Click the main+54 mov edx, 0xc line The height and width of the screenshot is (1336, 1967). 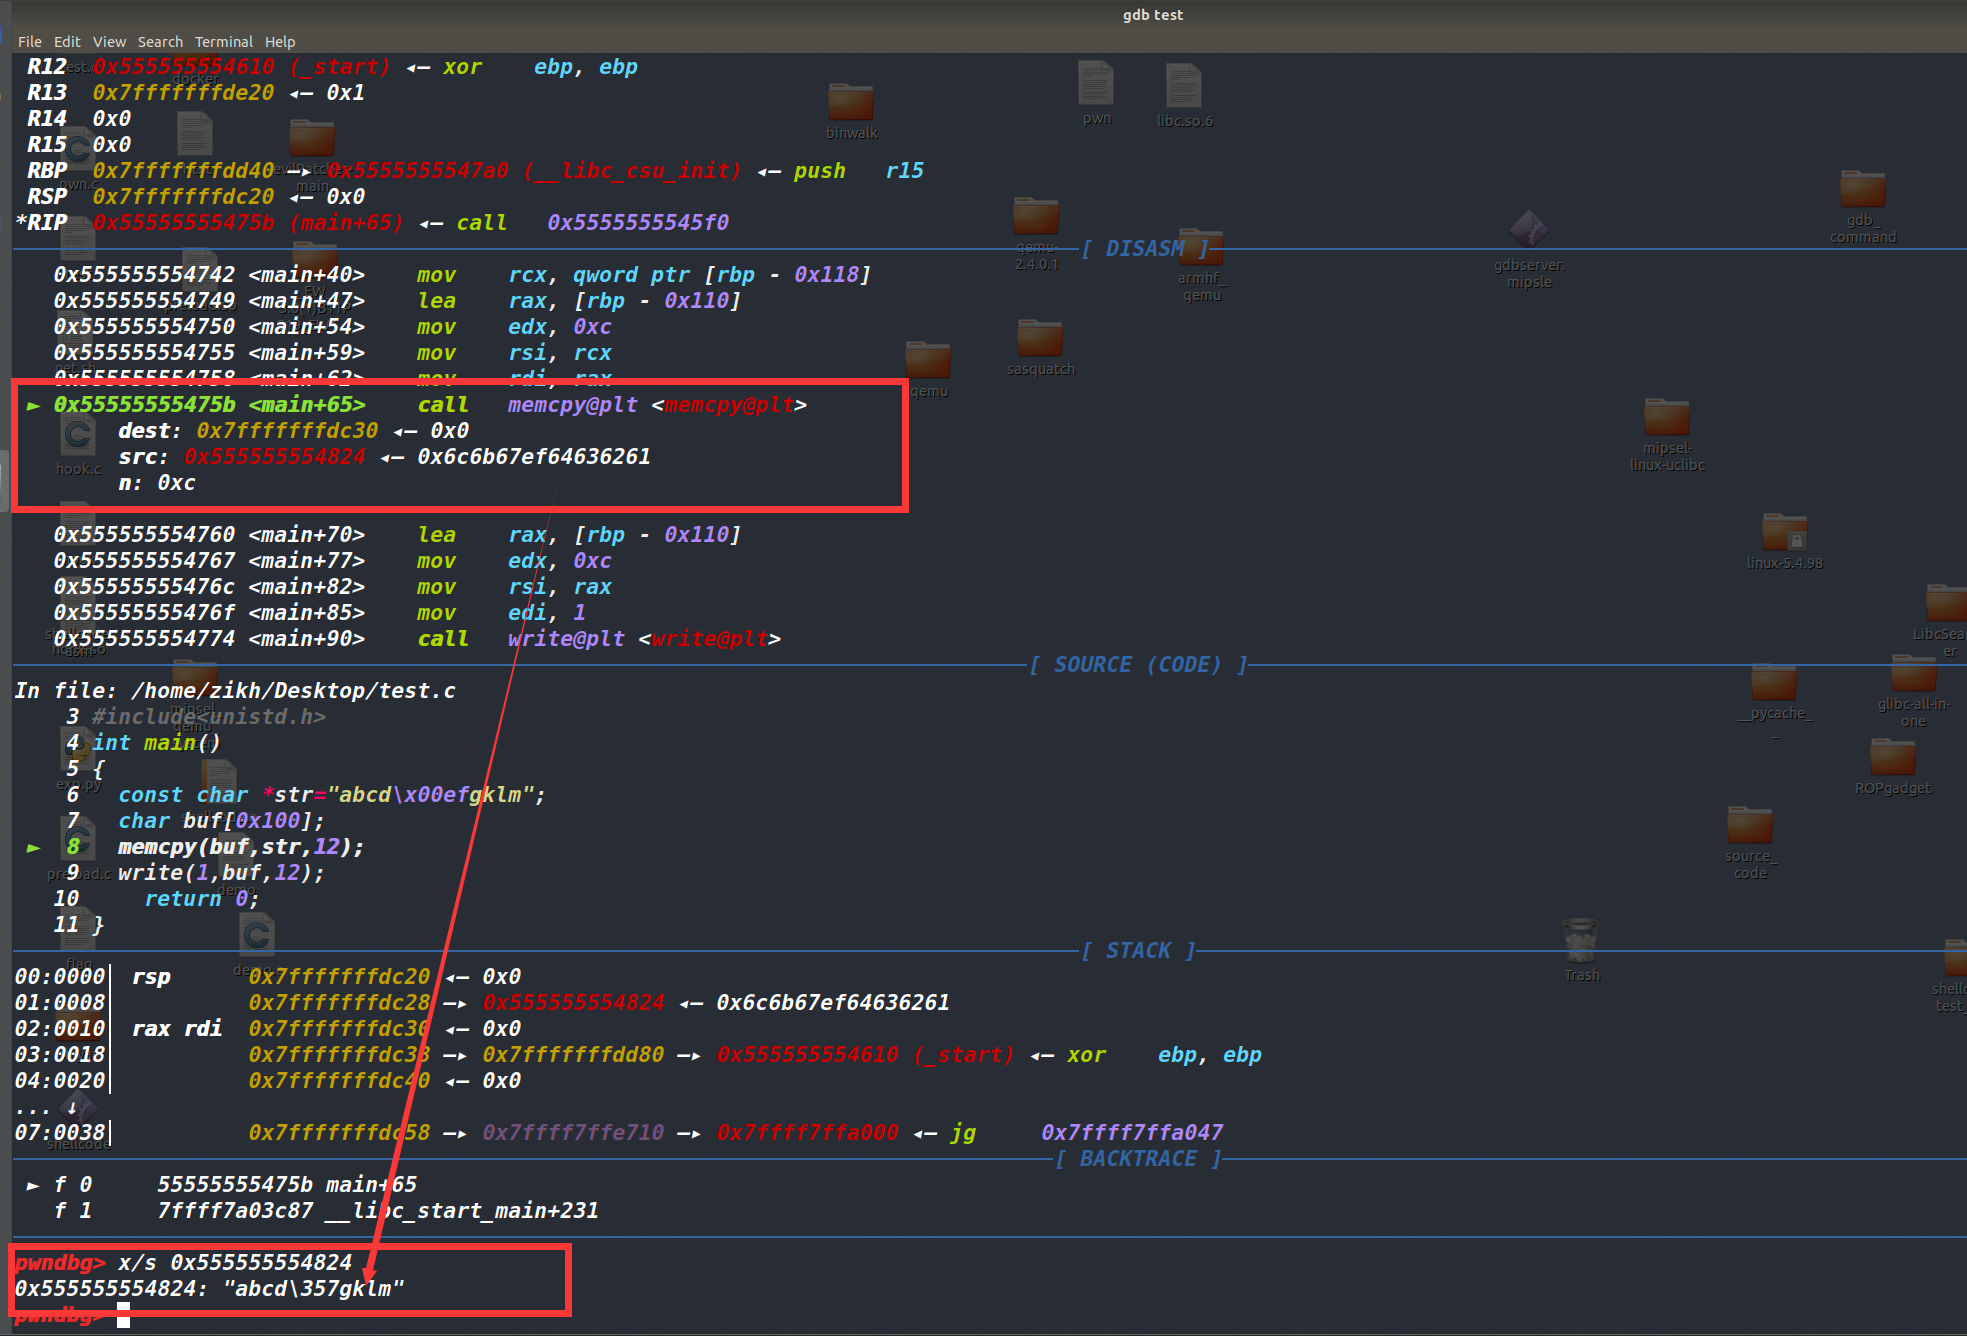pyautogui.click(x=332, y=326)
